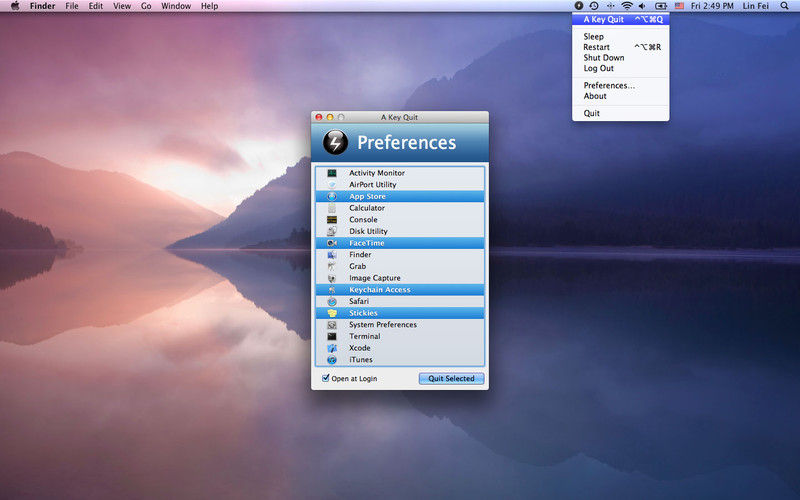This screenshot has width=800, height=500.
Task: Select the Grab row text
Action: (x=357, y=266)
